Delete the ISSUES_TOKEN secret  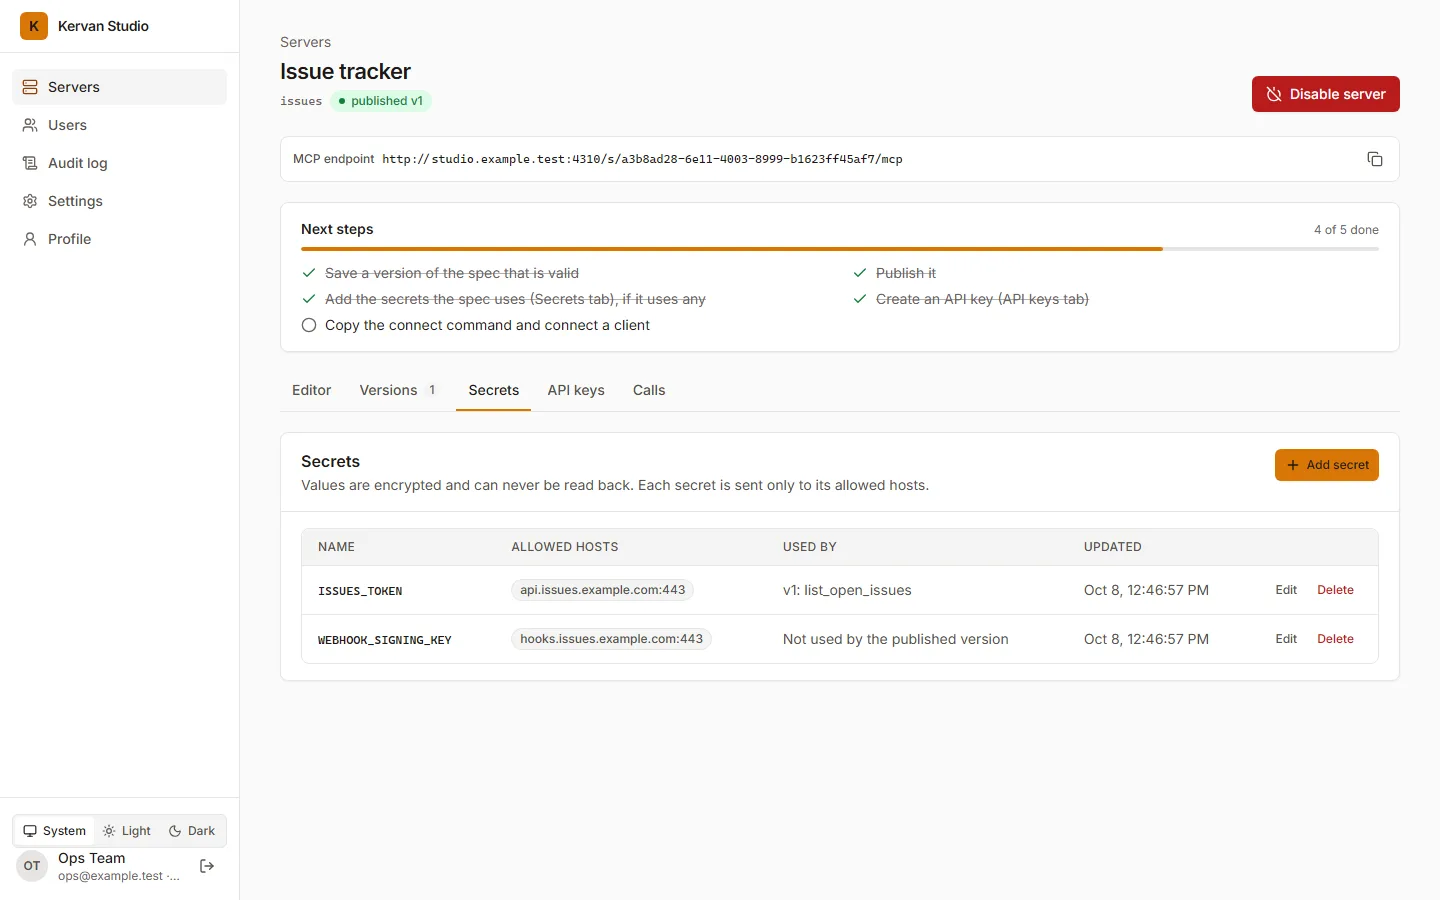coord(1335,590)
